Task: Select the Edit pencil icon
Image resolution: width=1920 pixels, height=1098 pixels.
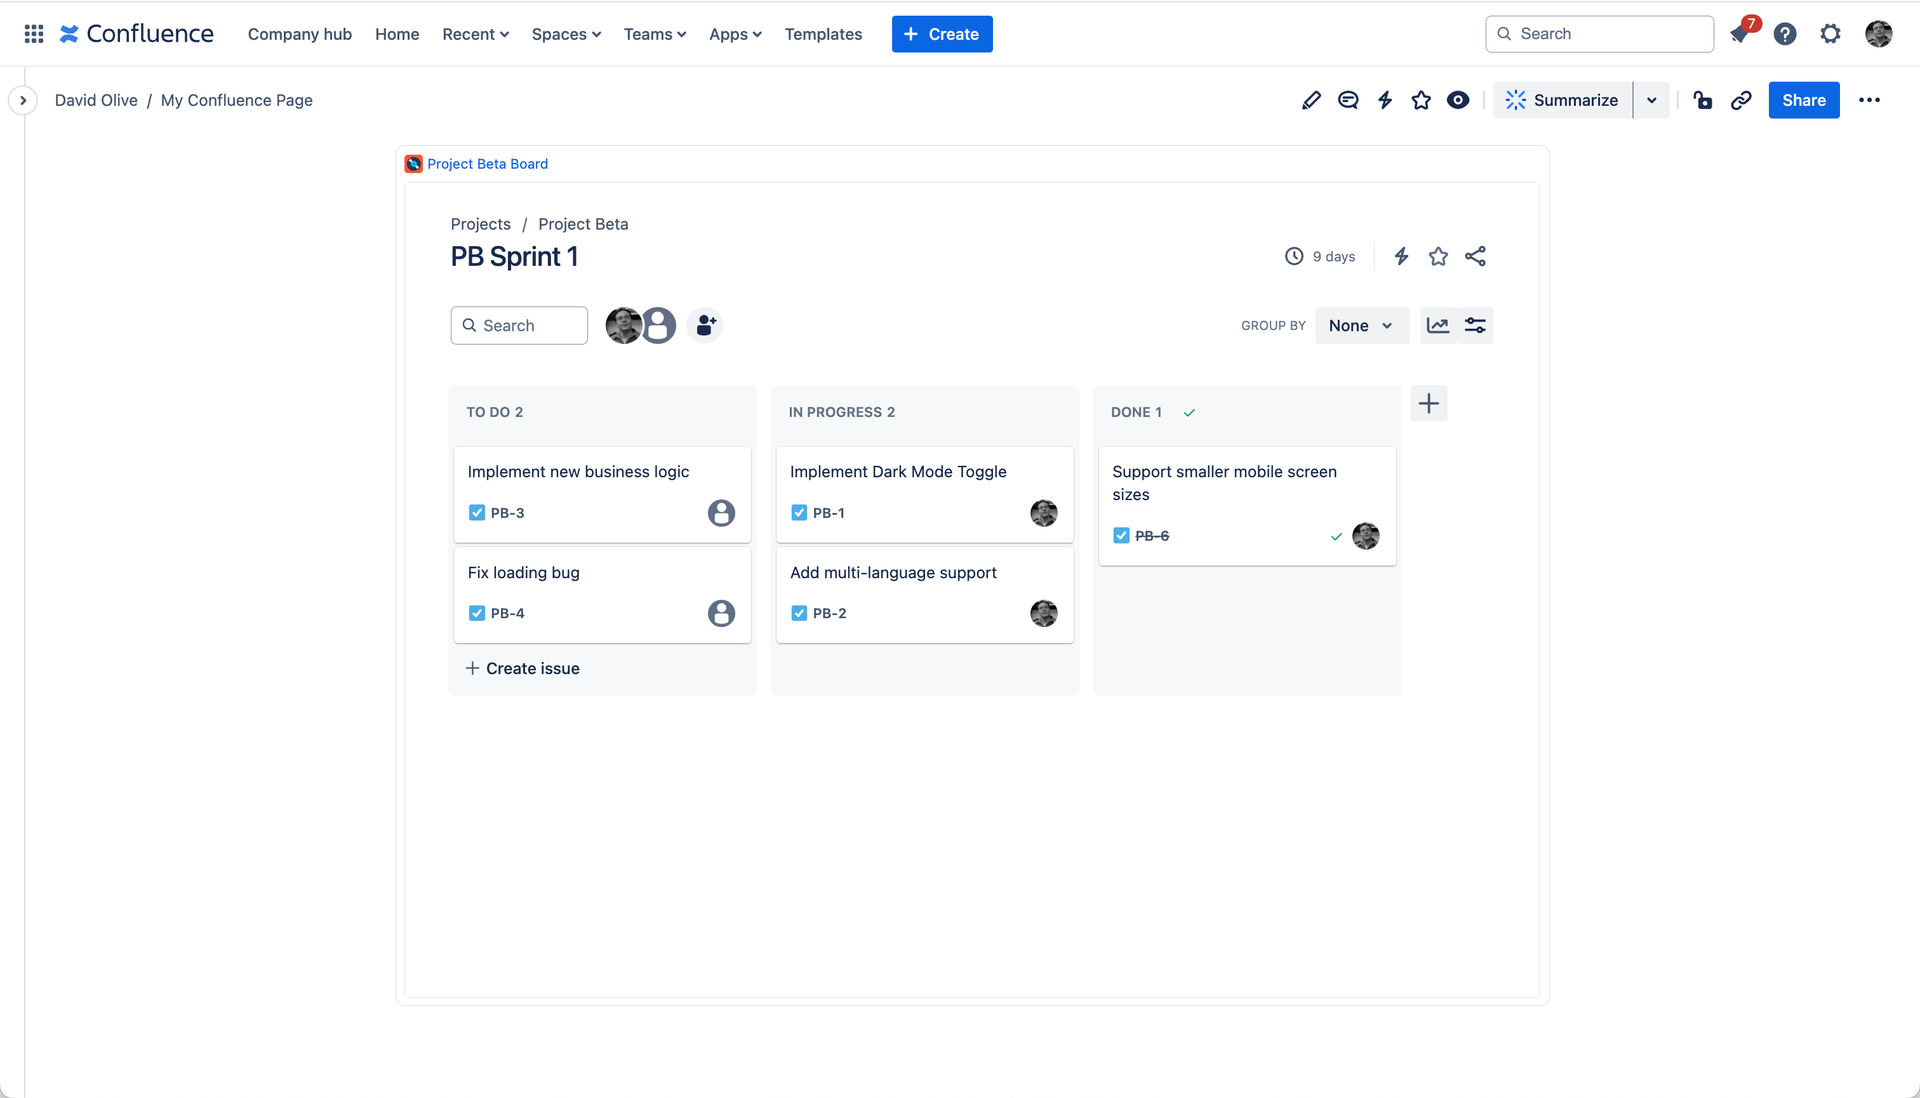Action: pos(1311,100)
